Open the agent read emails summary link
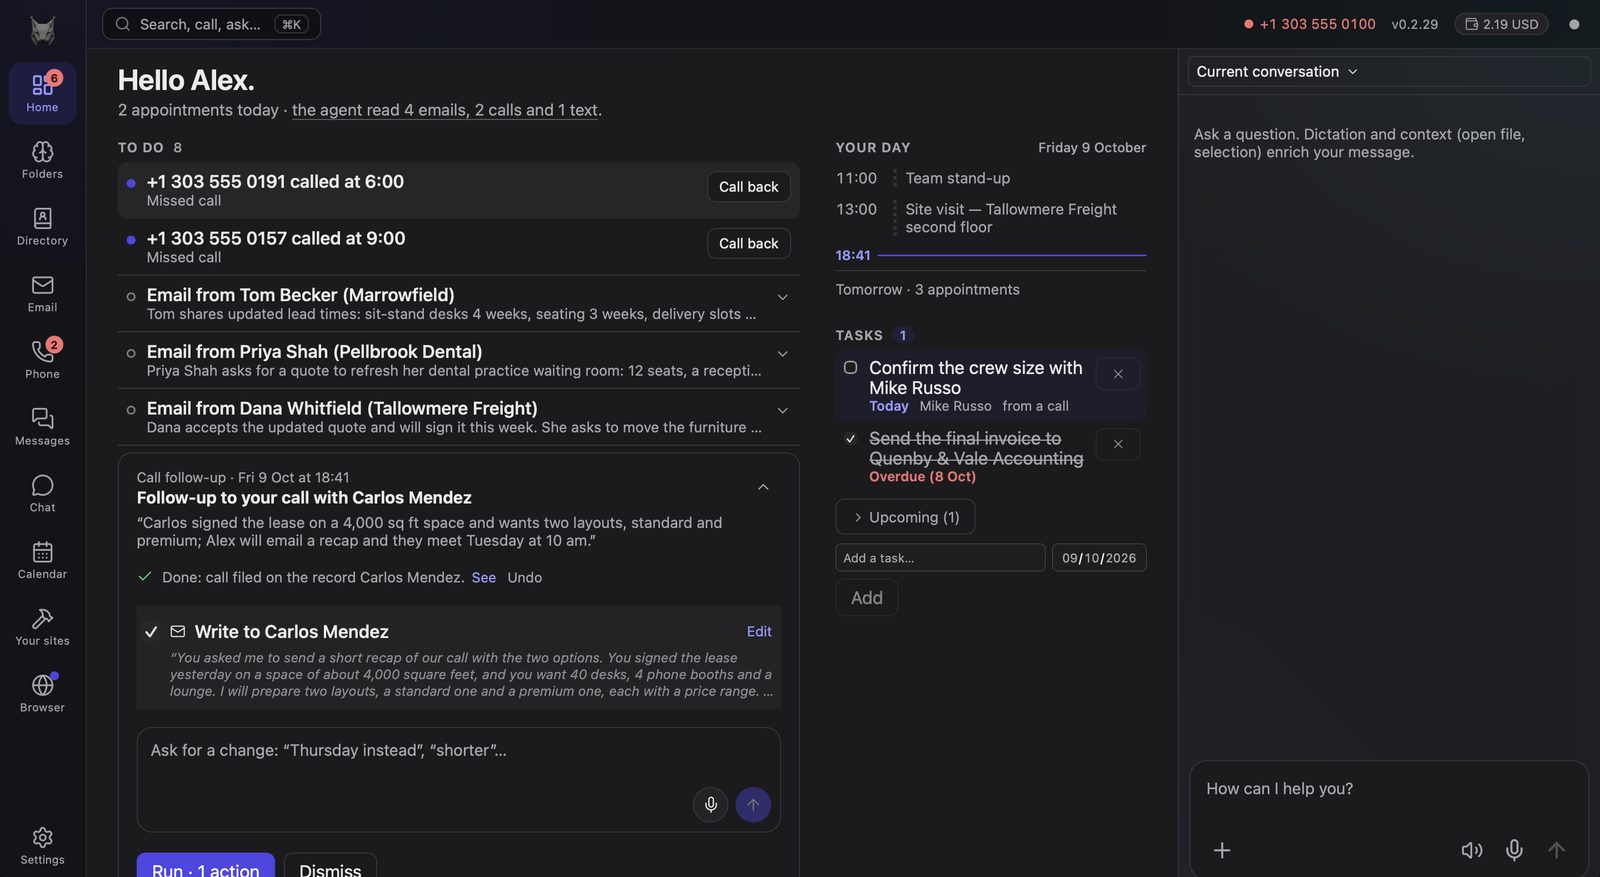The height and width of the screenshot is (877, 1600). (x=445, y=110)
